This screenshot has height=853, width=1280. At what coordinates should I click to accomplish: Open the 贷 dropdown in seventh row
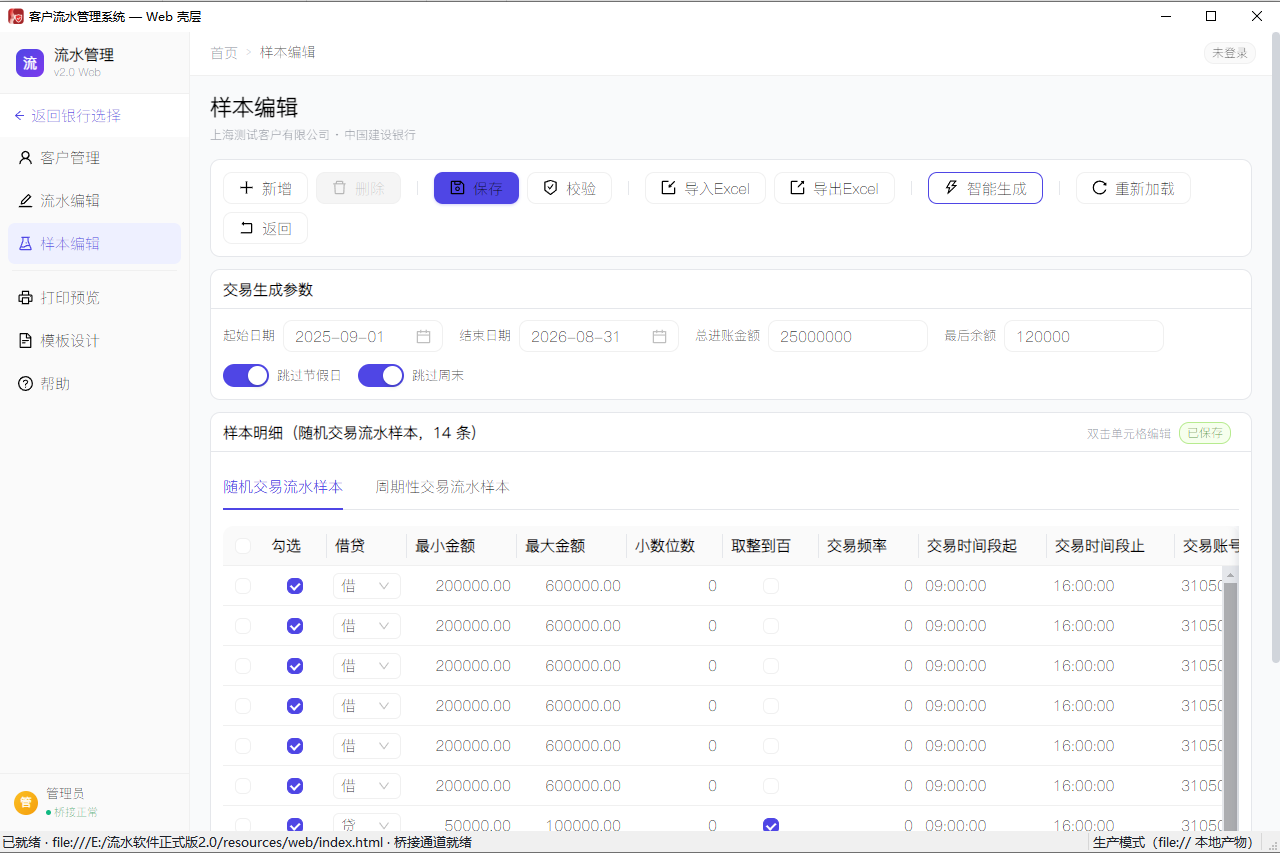point(367,823)
